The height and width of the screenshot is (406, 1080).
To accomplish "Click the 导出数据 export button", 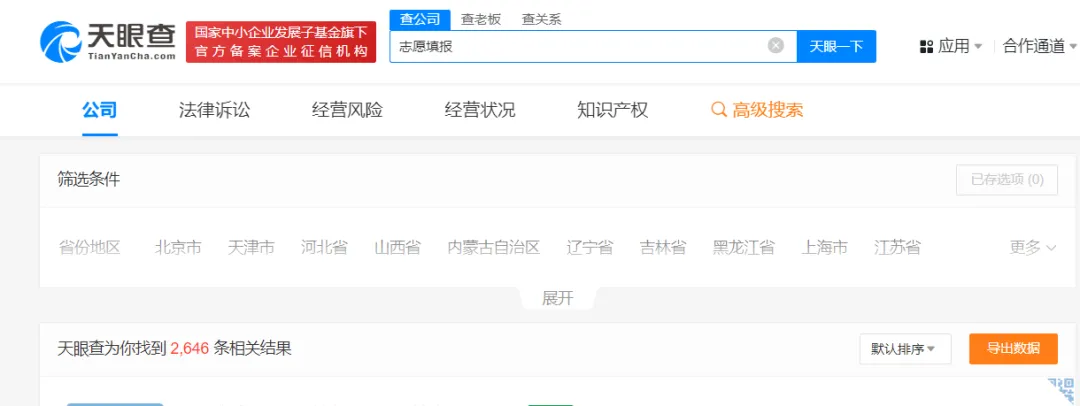I will (x=1013, y=349).
